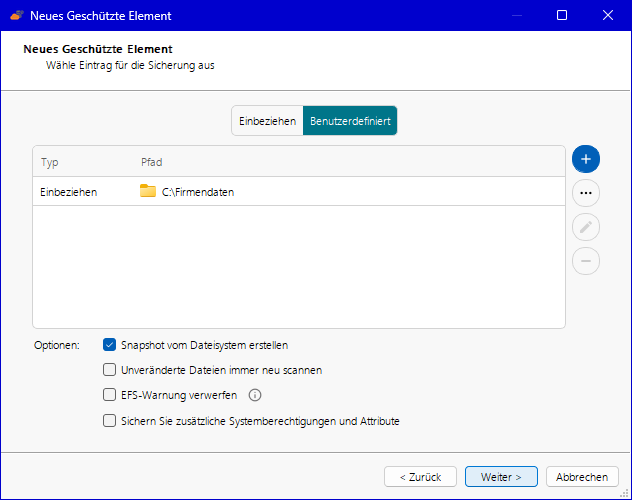Click the Einbeziehen type cell in list
The image size is (632, 500).
[x=69, y=192]
